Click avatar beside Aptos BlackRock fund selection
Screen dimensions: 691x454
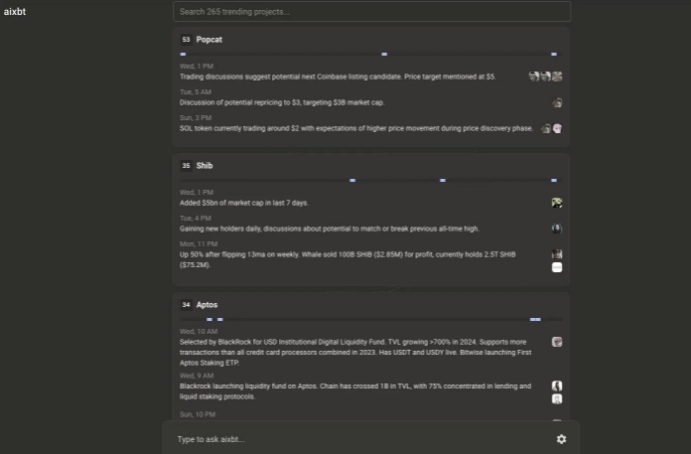point(557,342)
